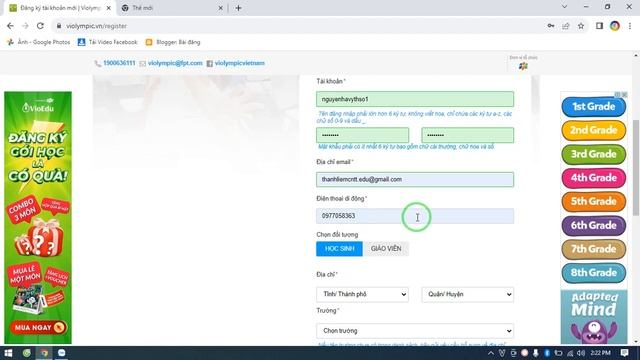
Task: Open Chrome from the Windows taskbar
Action: click(x=44, y=353)
